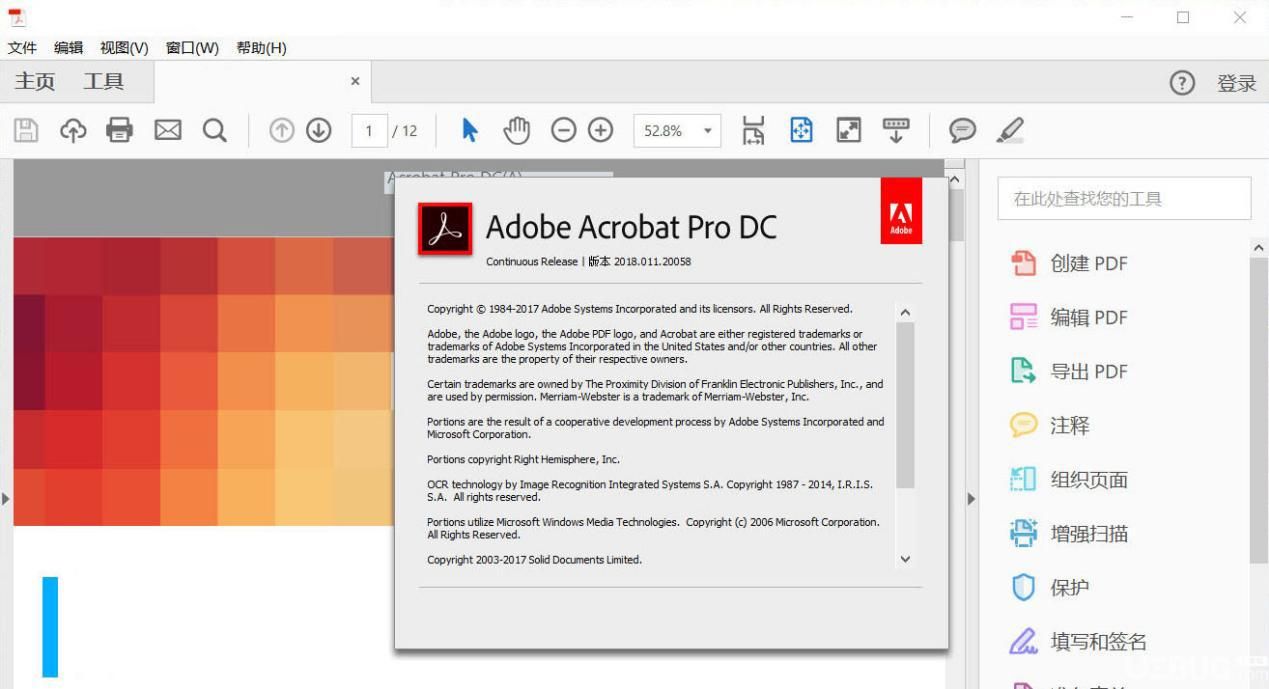Activate the selection arrow tool
Screen dimensions: 1269x689
tap(470, 130)
